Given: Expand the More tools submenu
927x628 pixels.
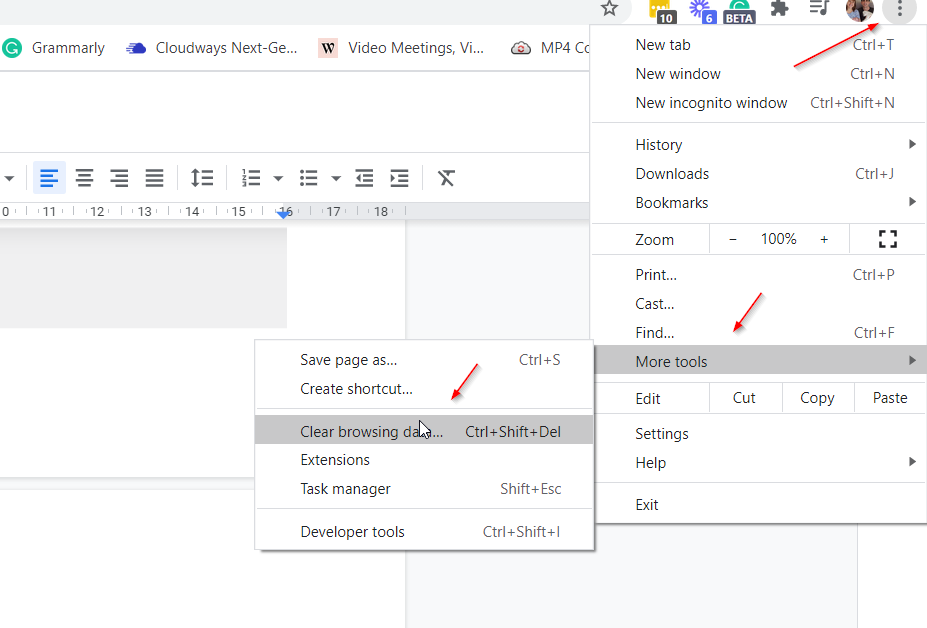Looking at the screenshot, I should [760, 361].
